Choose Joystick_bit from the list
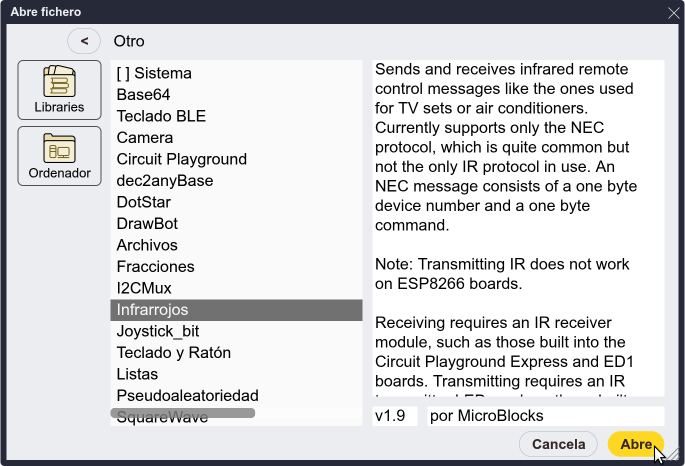The height and width of the screenshot is (466, 685). coord(236,331)
